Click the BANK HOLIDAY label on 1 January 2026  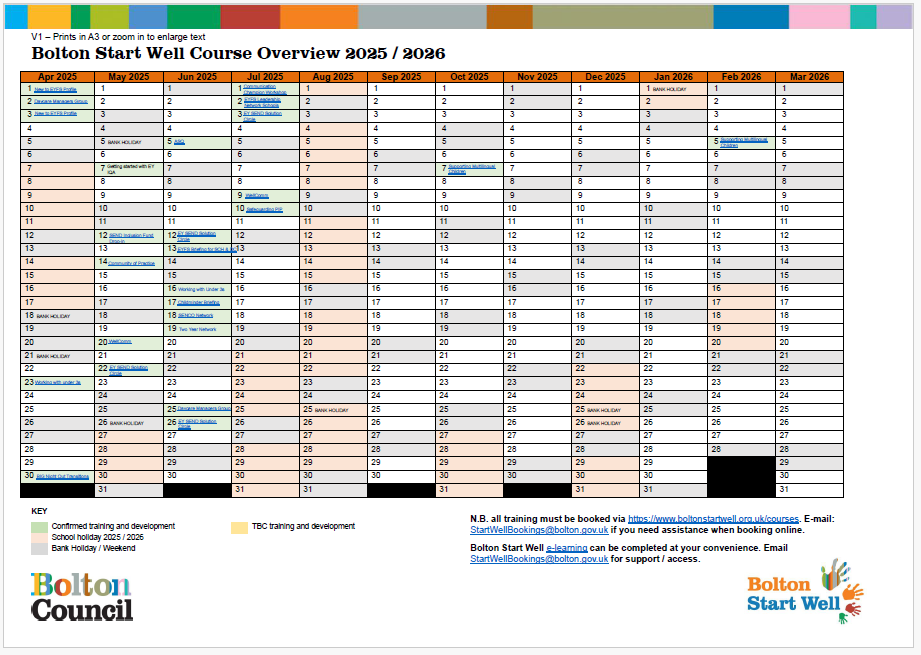(670, 90)
